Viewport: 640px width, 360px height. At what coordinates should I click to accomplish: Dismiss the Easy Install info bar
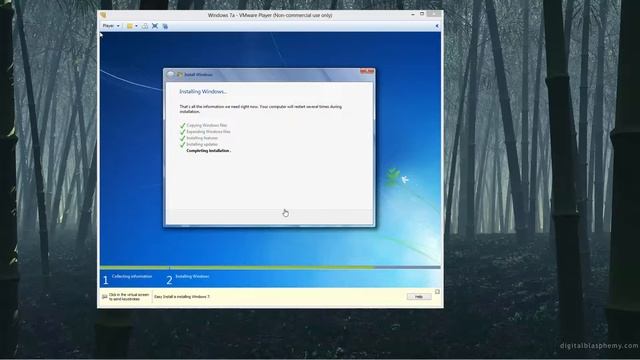[437, 292]
